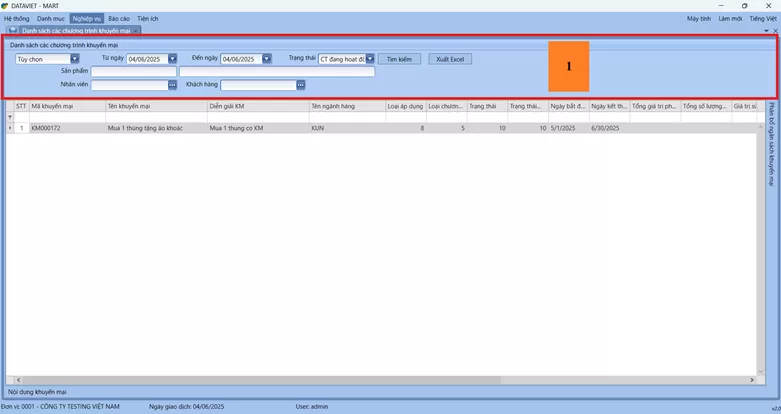Sort by Diễn giải KM column header
Image resolution: width=781 pixels, height=414 pixels.
click(258, 106)
